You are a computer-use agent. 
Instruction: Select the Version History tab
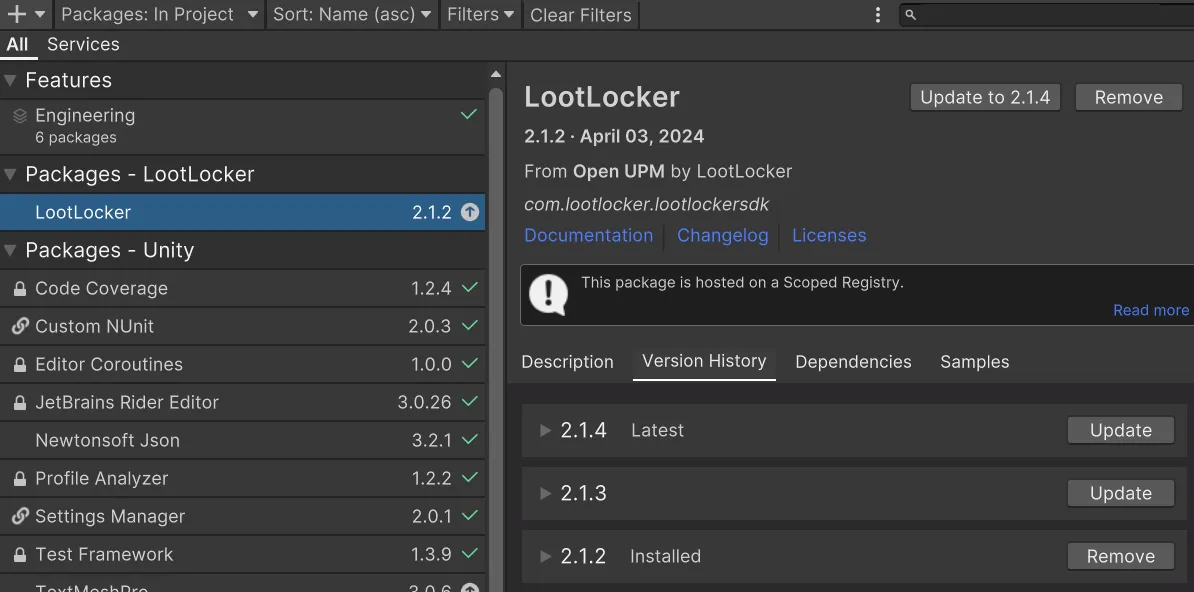[704, 361]
